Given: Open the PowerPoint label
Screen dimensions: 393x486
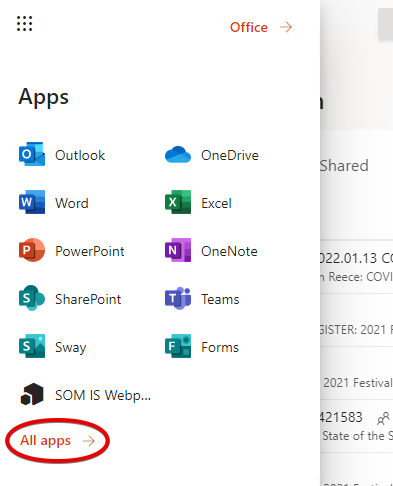Looking at the screenshot, I should tap(90, 251).
